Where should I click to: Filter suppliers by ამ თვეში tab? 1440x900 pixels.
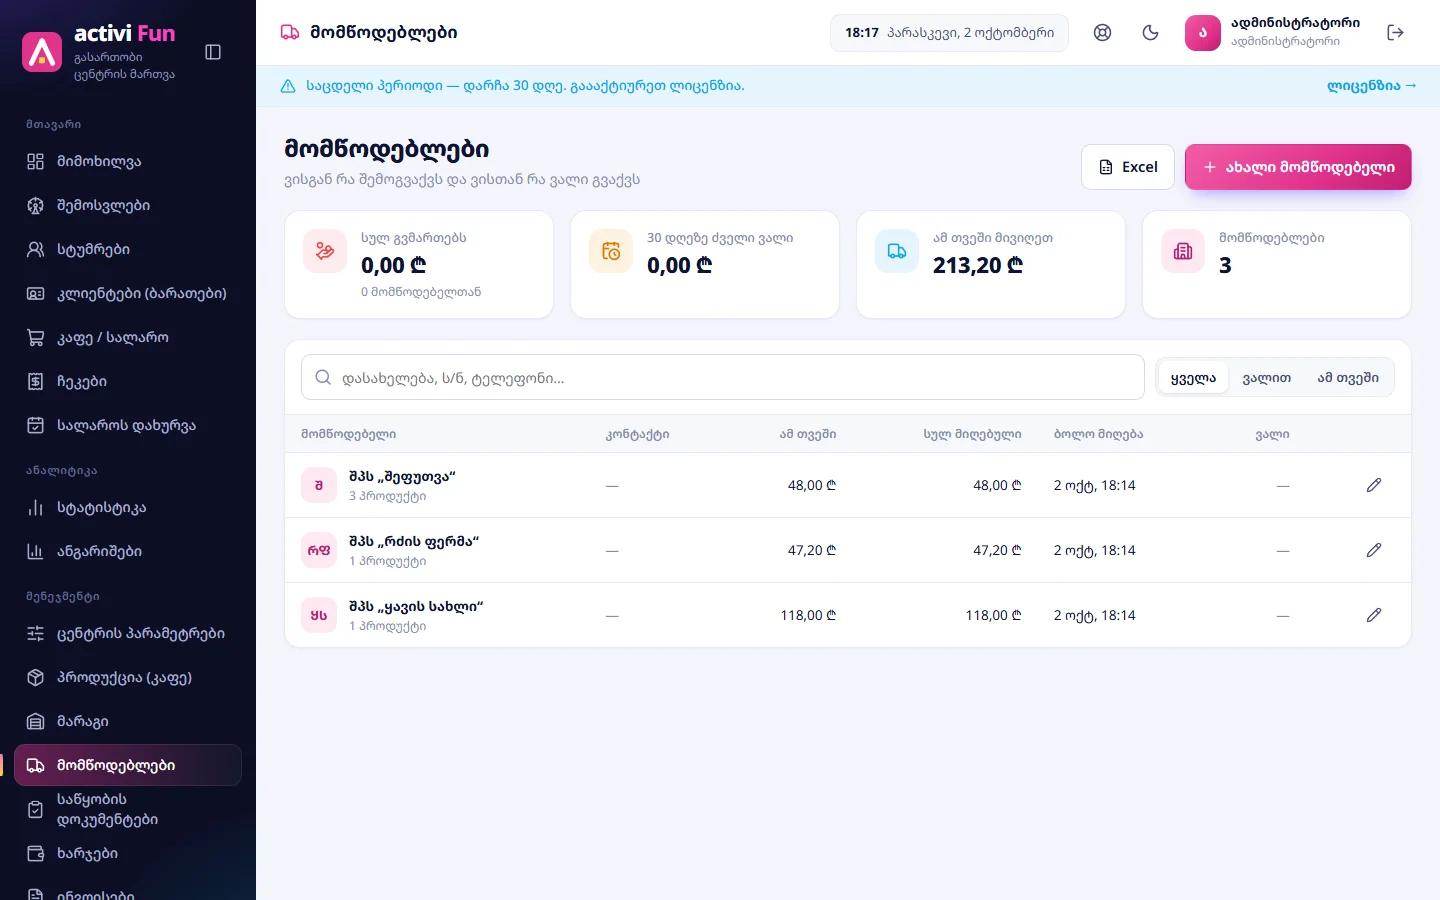(1348, 378)
